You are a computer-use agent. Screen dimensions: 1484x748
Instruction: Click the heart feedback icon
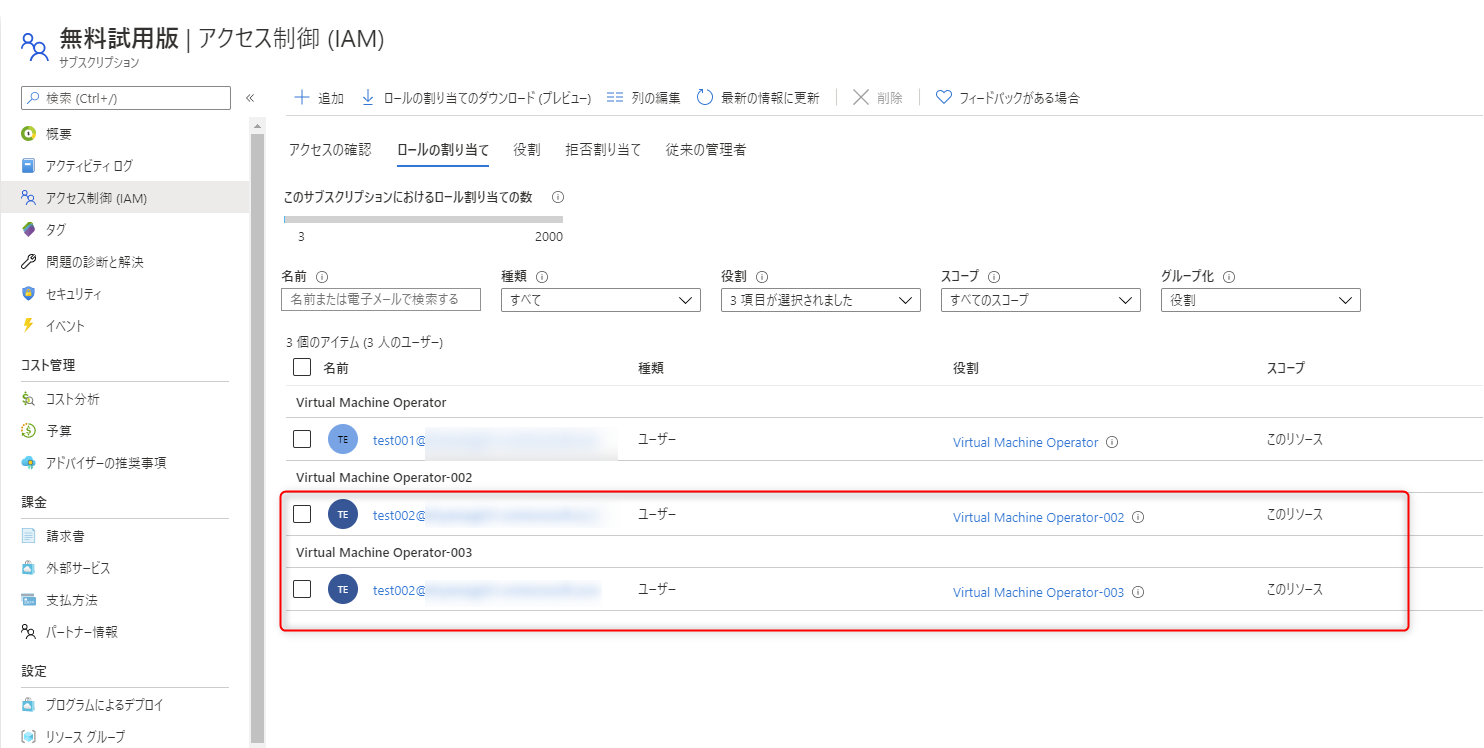(x=943, y=98)
